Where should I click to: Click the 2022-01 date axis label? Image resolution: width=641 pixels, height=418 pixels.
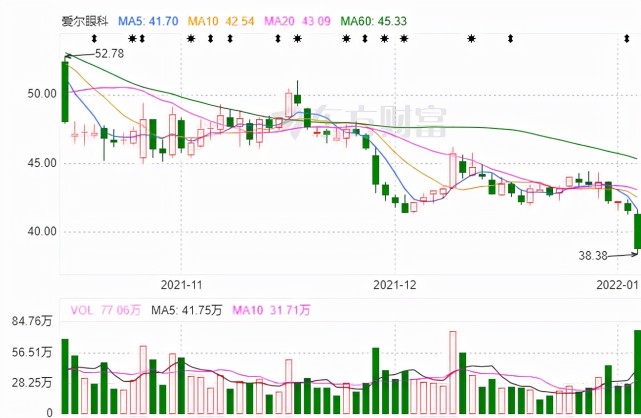tap(617, 285)
